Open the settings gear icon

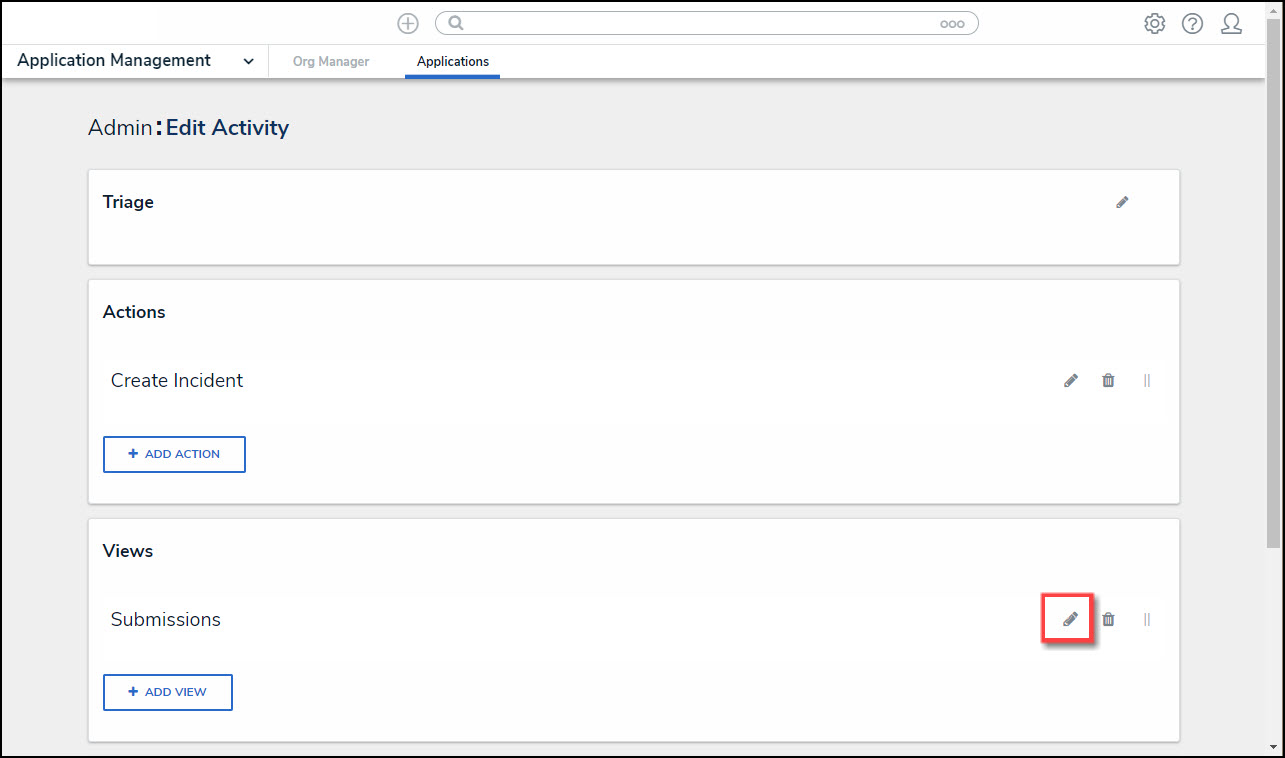[x=1155, y=24]
